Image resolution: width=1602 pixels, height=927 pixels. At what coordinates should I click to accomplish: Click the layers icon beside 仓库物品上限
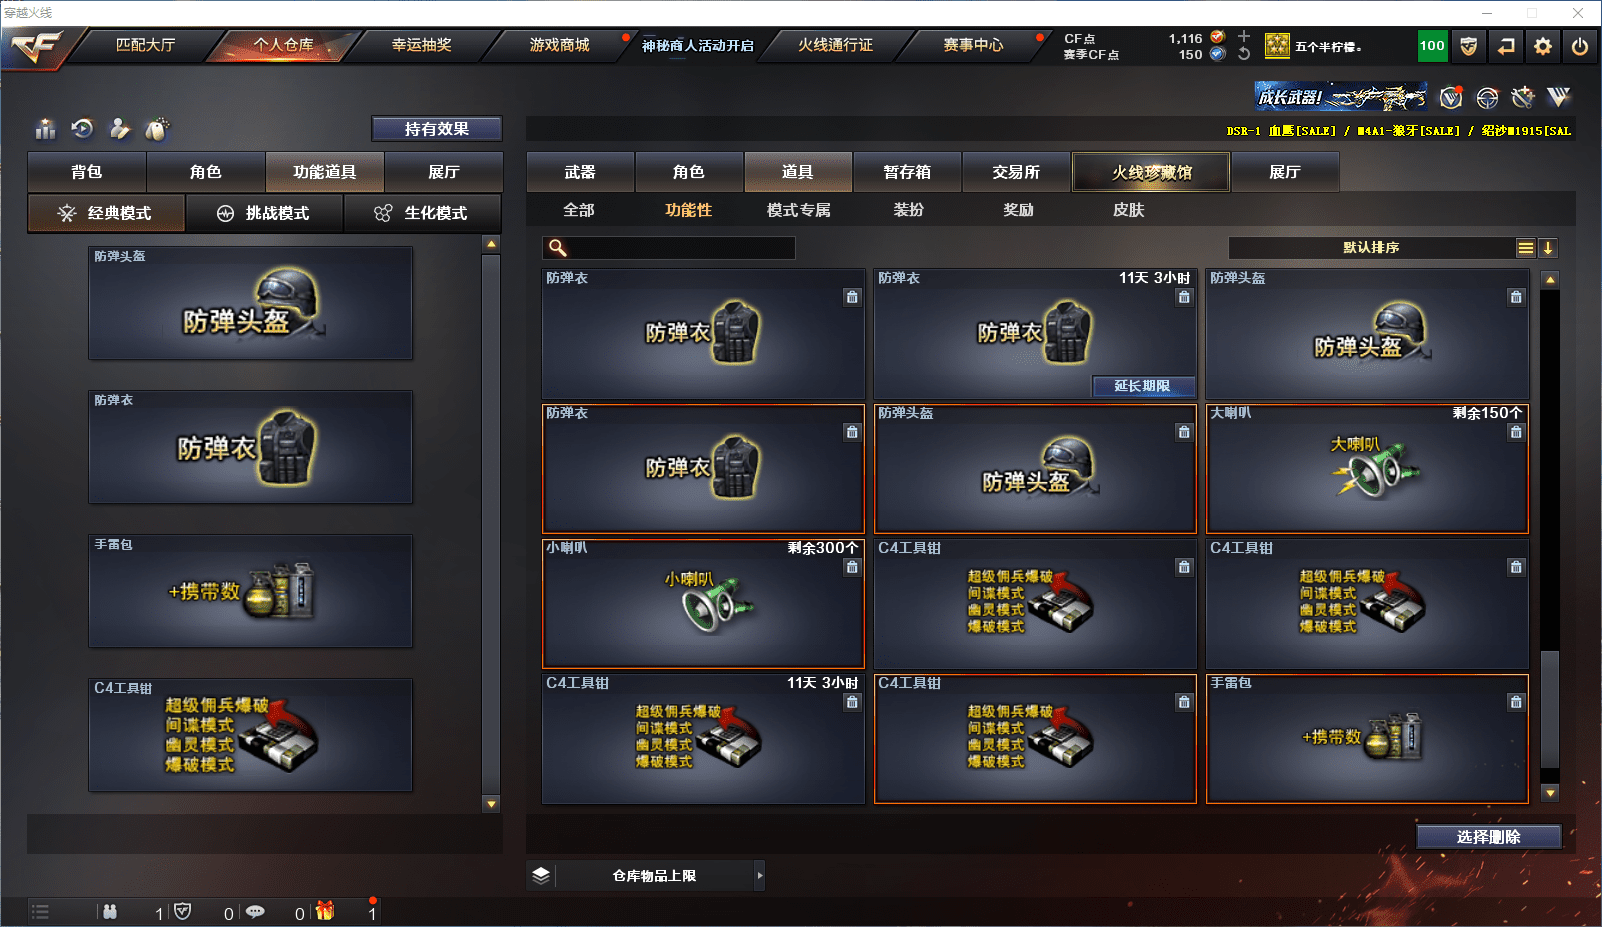pos(541,875)
